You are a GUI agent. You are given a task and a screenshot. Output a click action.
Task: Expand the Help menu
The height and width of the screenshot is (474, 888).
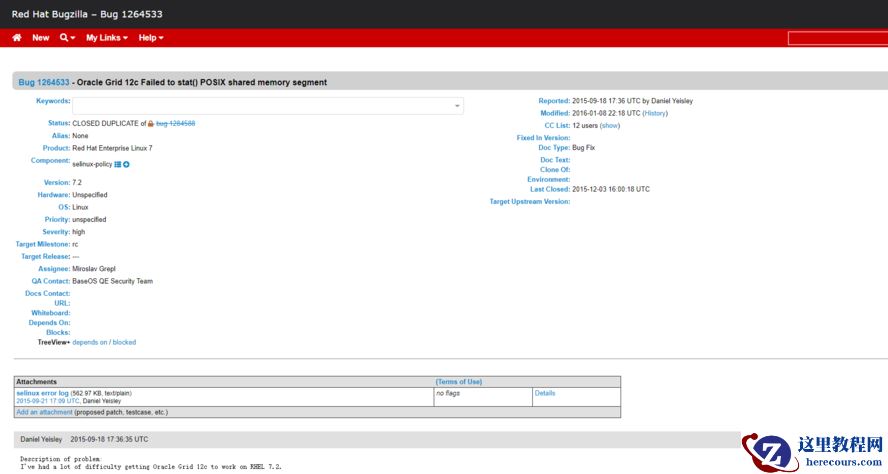(x=151, y=37)
